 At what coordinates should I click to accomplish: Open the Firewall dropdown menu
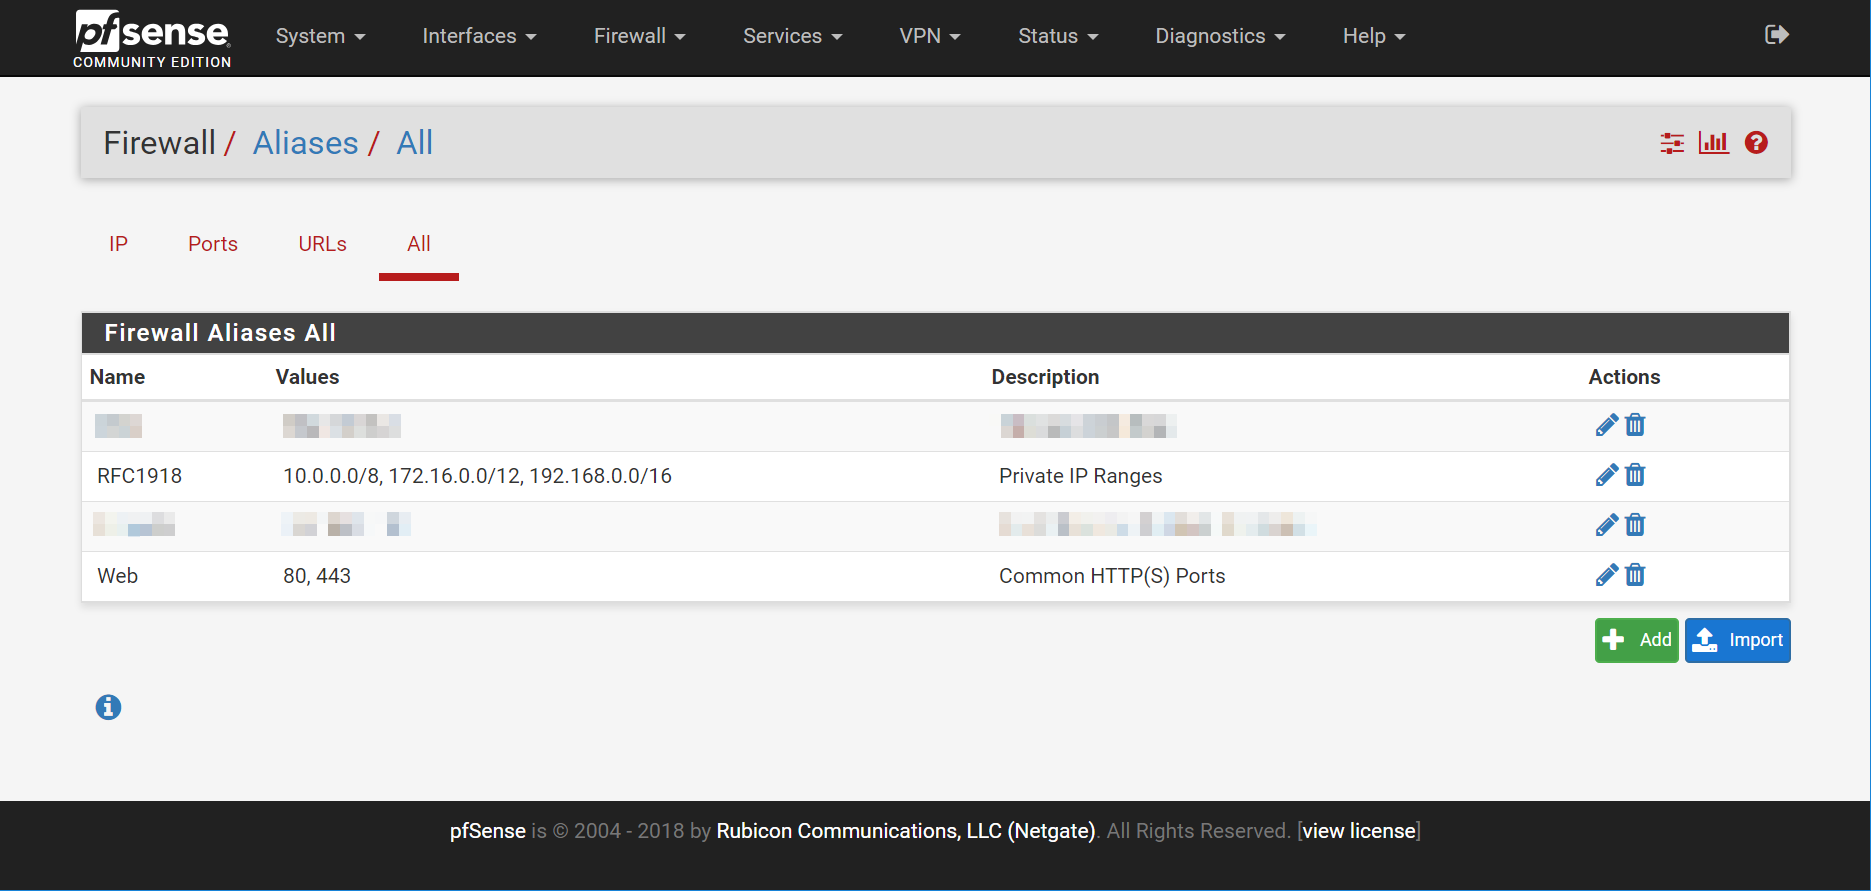[639, 36]
